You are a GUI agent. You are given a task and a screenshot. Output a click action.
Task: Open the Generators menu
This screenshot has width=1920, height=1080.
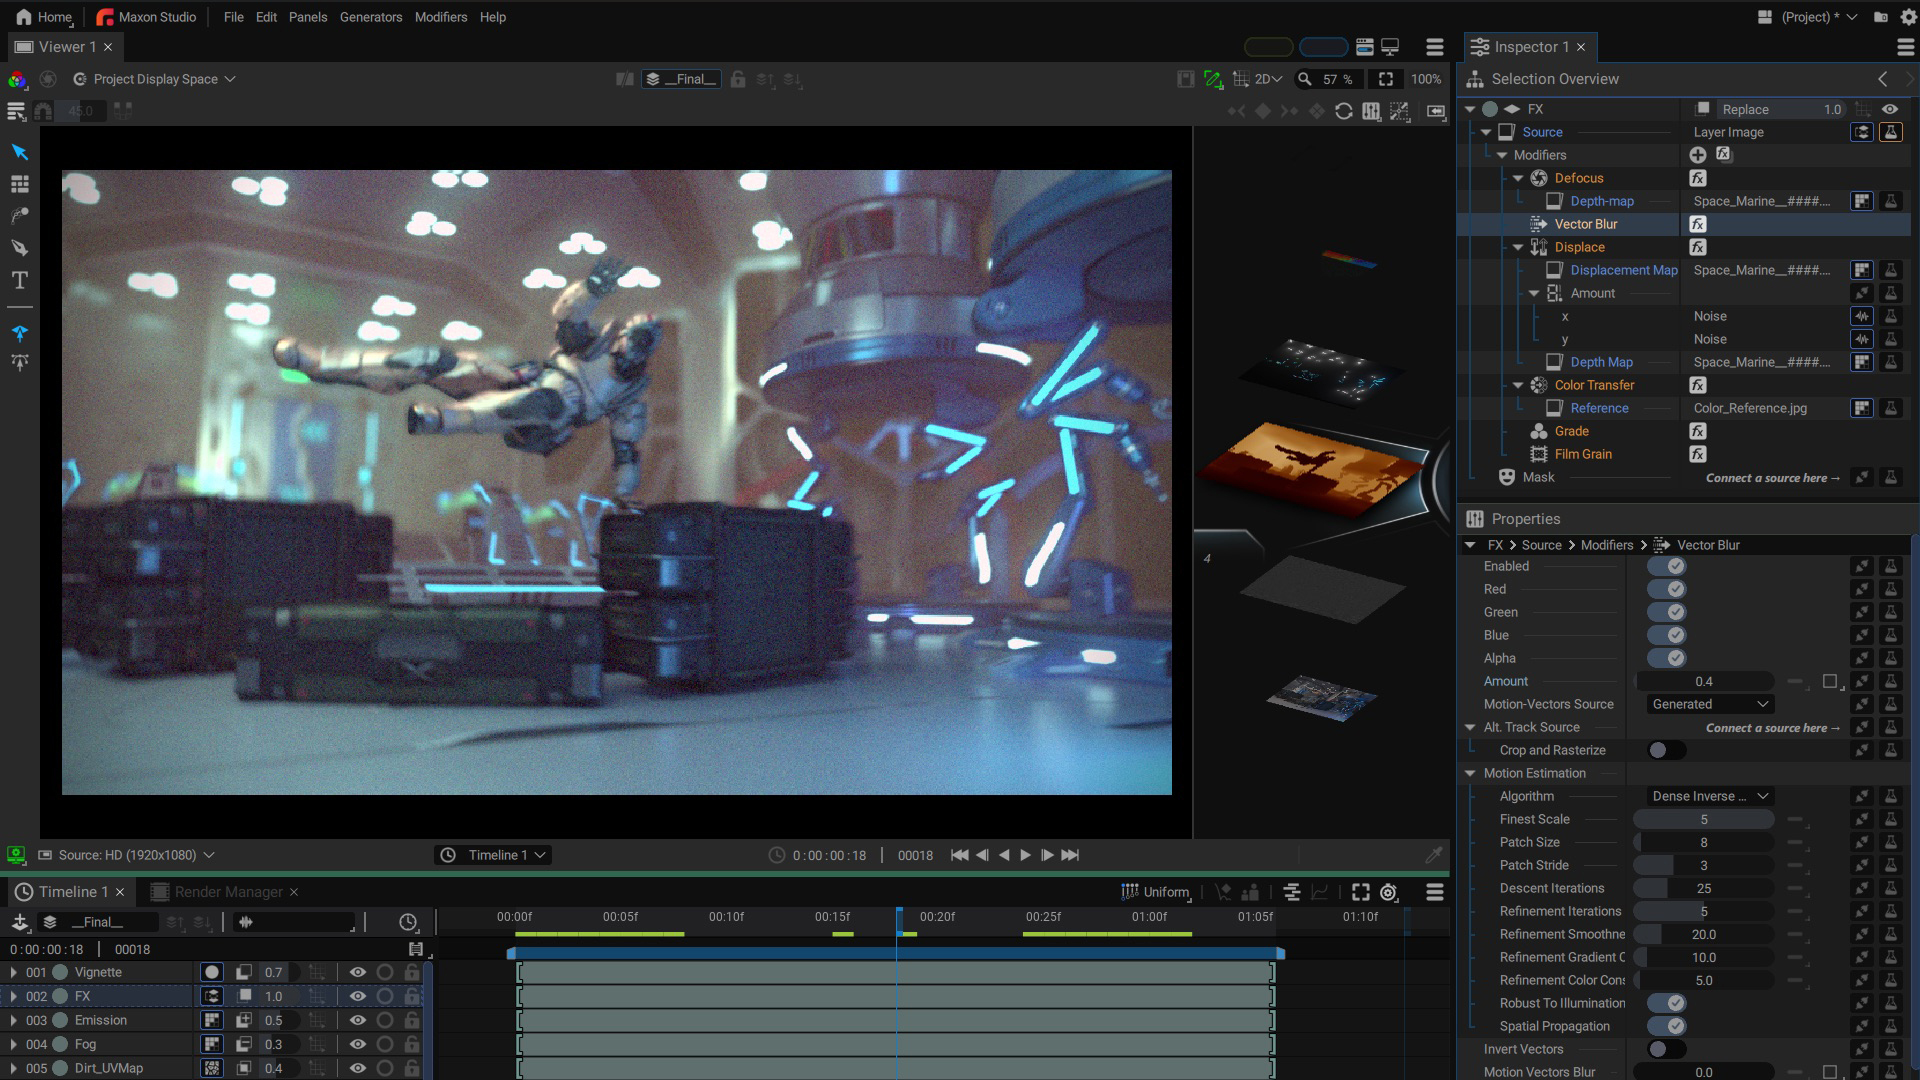point(371,17)
